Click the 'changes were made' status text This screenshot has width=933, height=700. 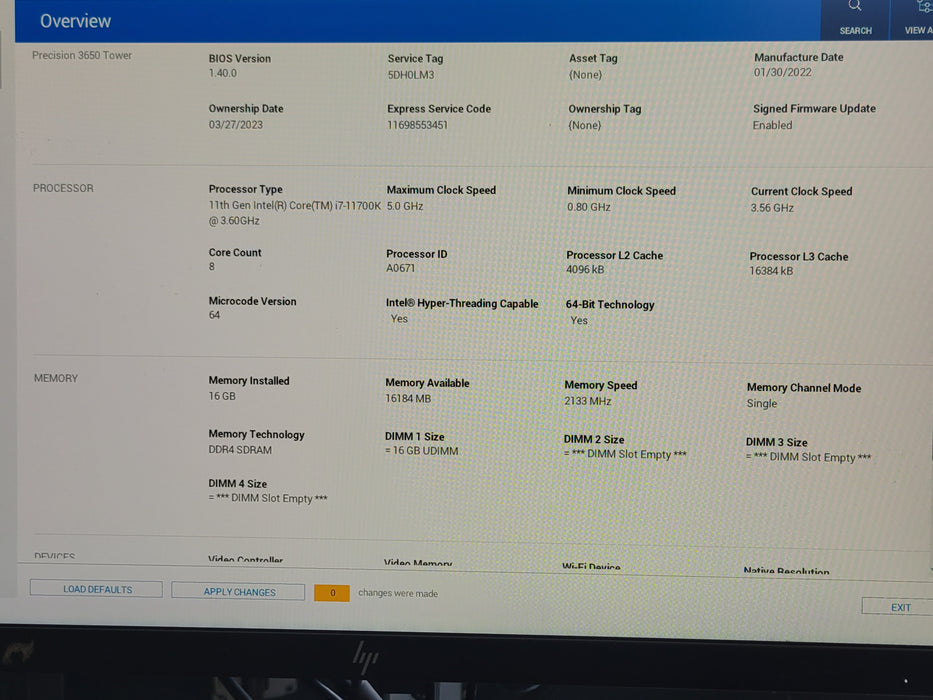click(398, 593)
